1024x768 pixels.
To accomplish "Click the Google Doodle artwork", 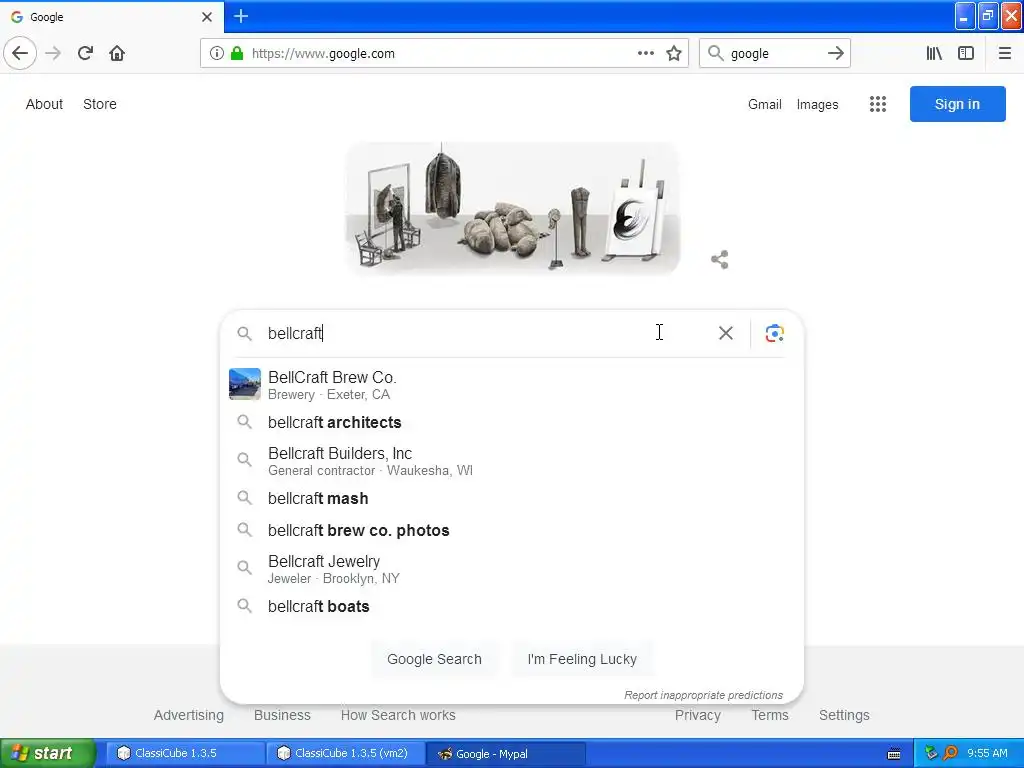I will (x=512, y=208).
